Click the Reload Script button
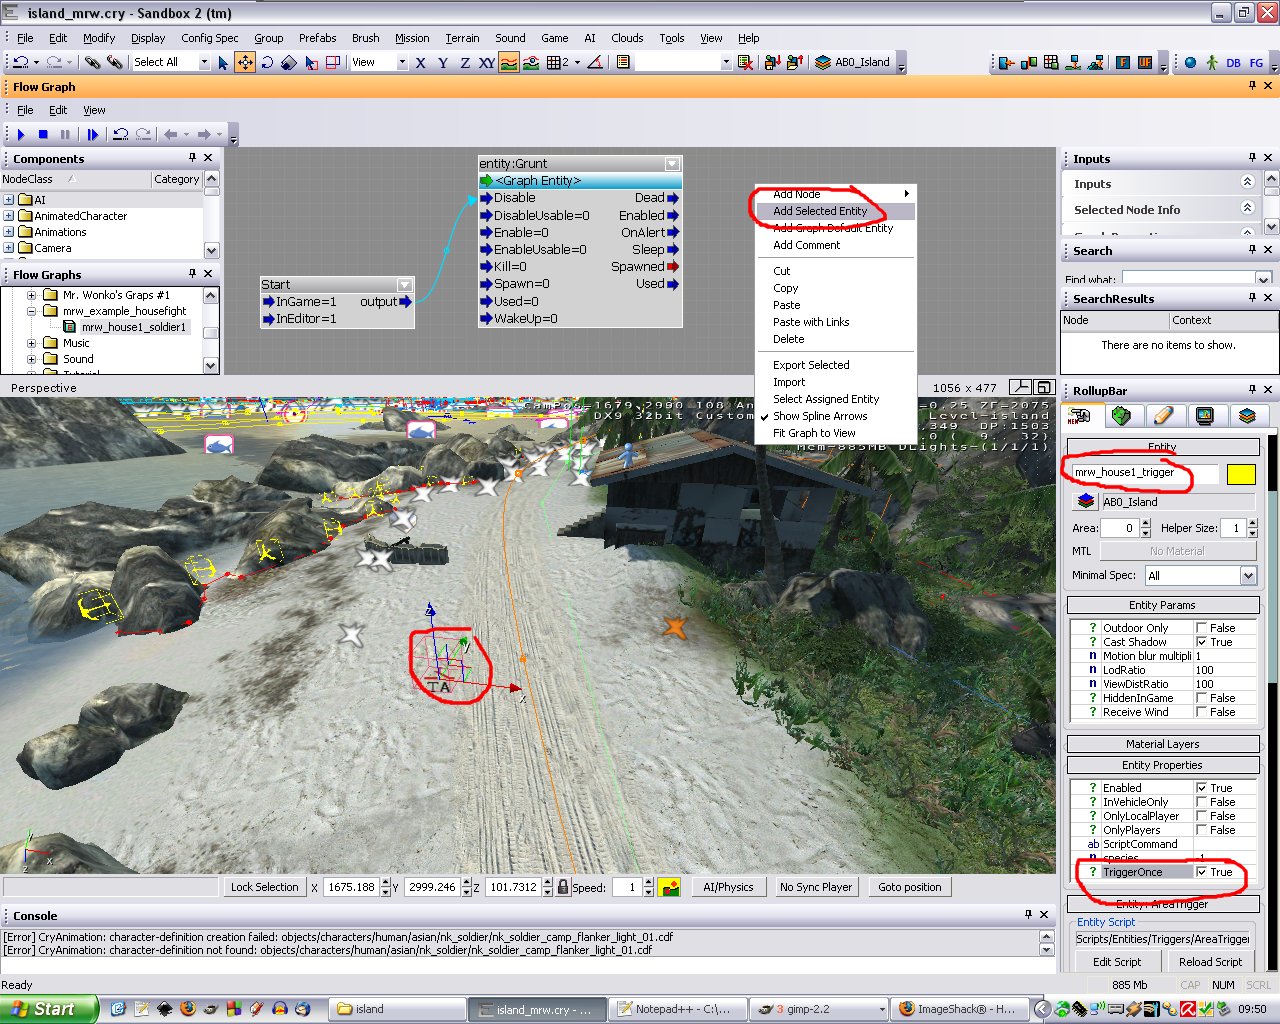The height and width of the screenshot is (1024, 1280). tap(1210, 962)
